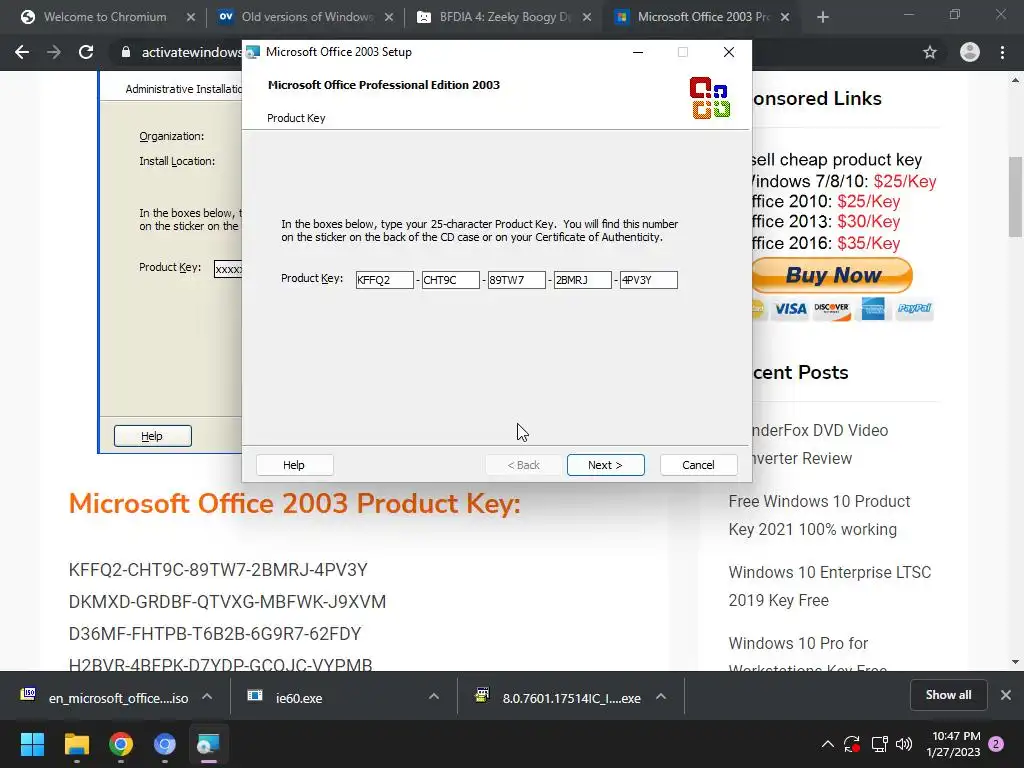Close the Old versions of Windows tab
The image size is (1024, 768).
(x=389, y=17)
